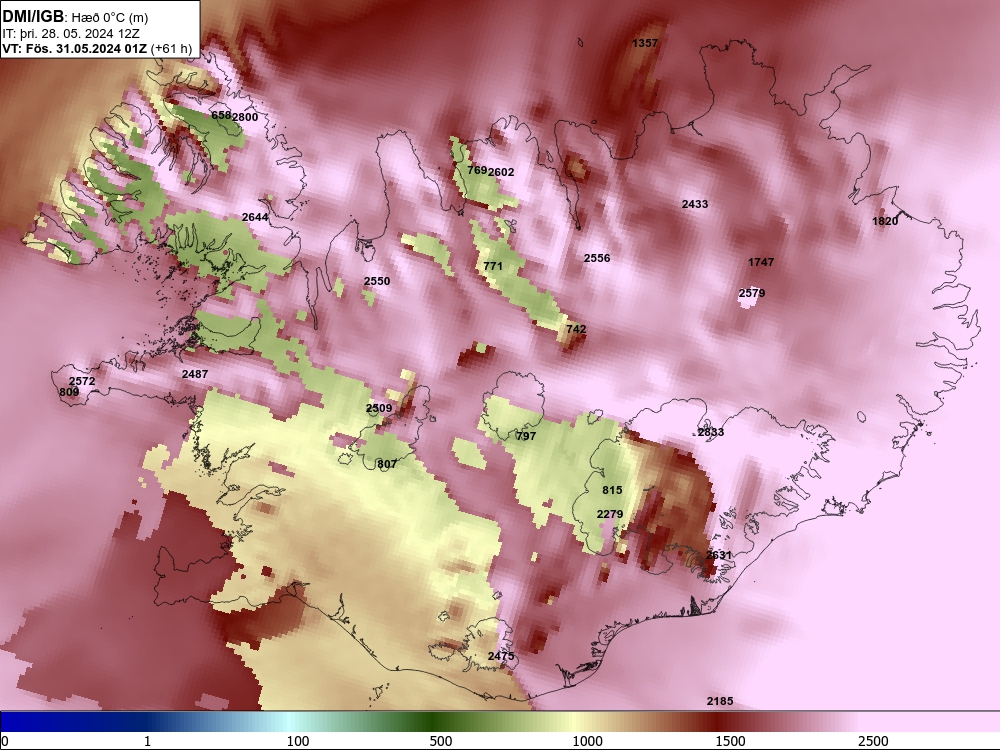The height and width of the screenshot is (750, 1000).
Task: Click the map value 807
Action: pyautogui.click(x=386, y=464)
